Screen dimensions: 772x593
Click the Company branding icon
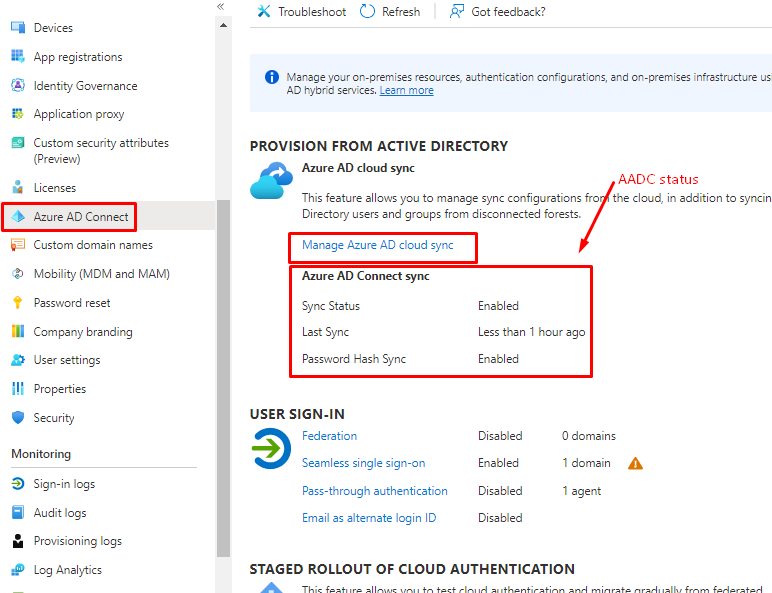tap(17, 332)
